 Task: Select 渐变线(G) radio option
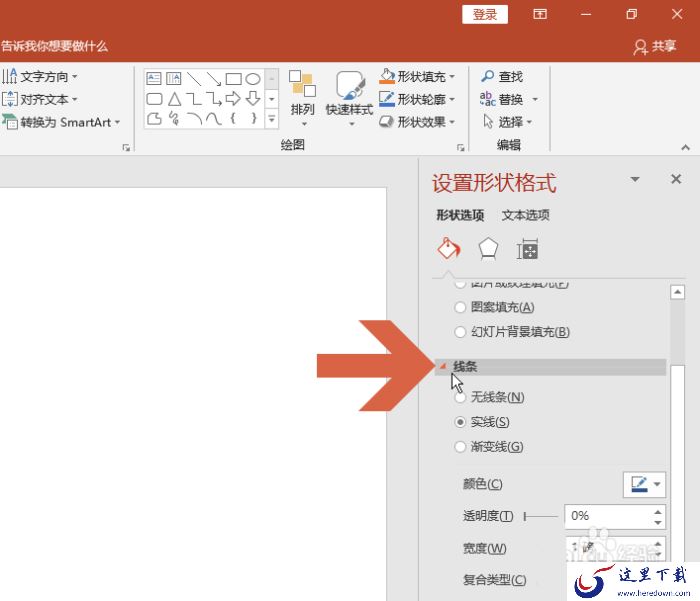pyautogui.click(x=488, y=447)
